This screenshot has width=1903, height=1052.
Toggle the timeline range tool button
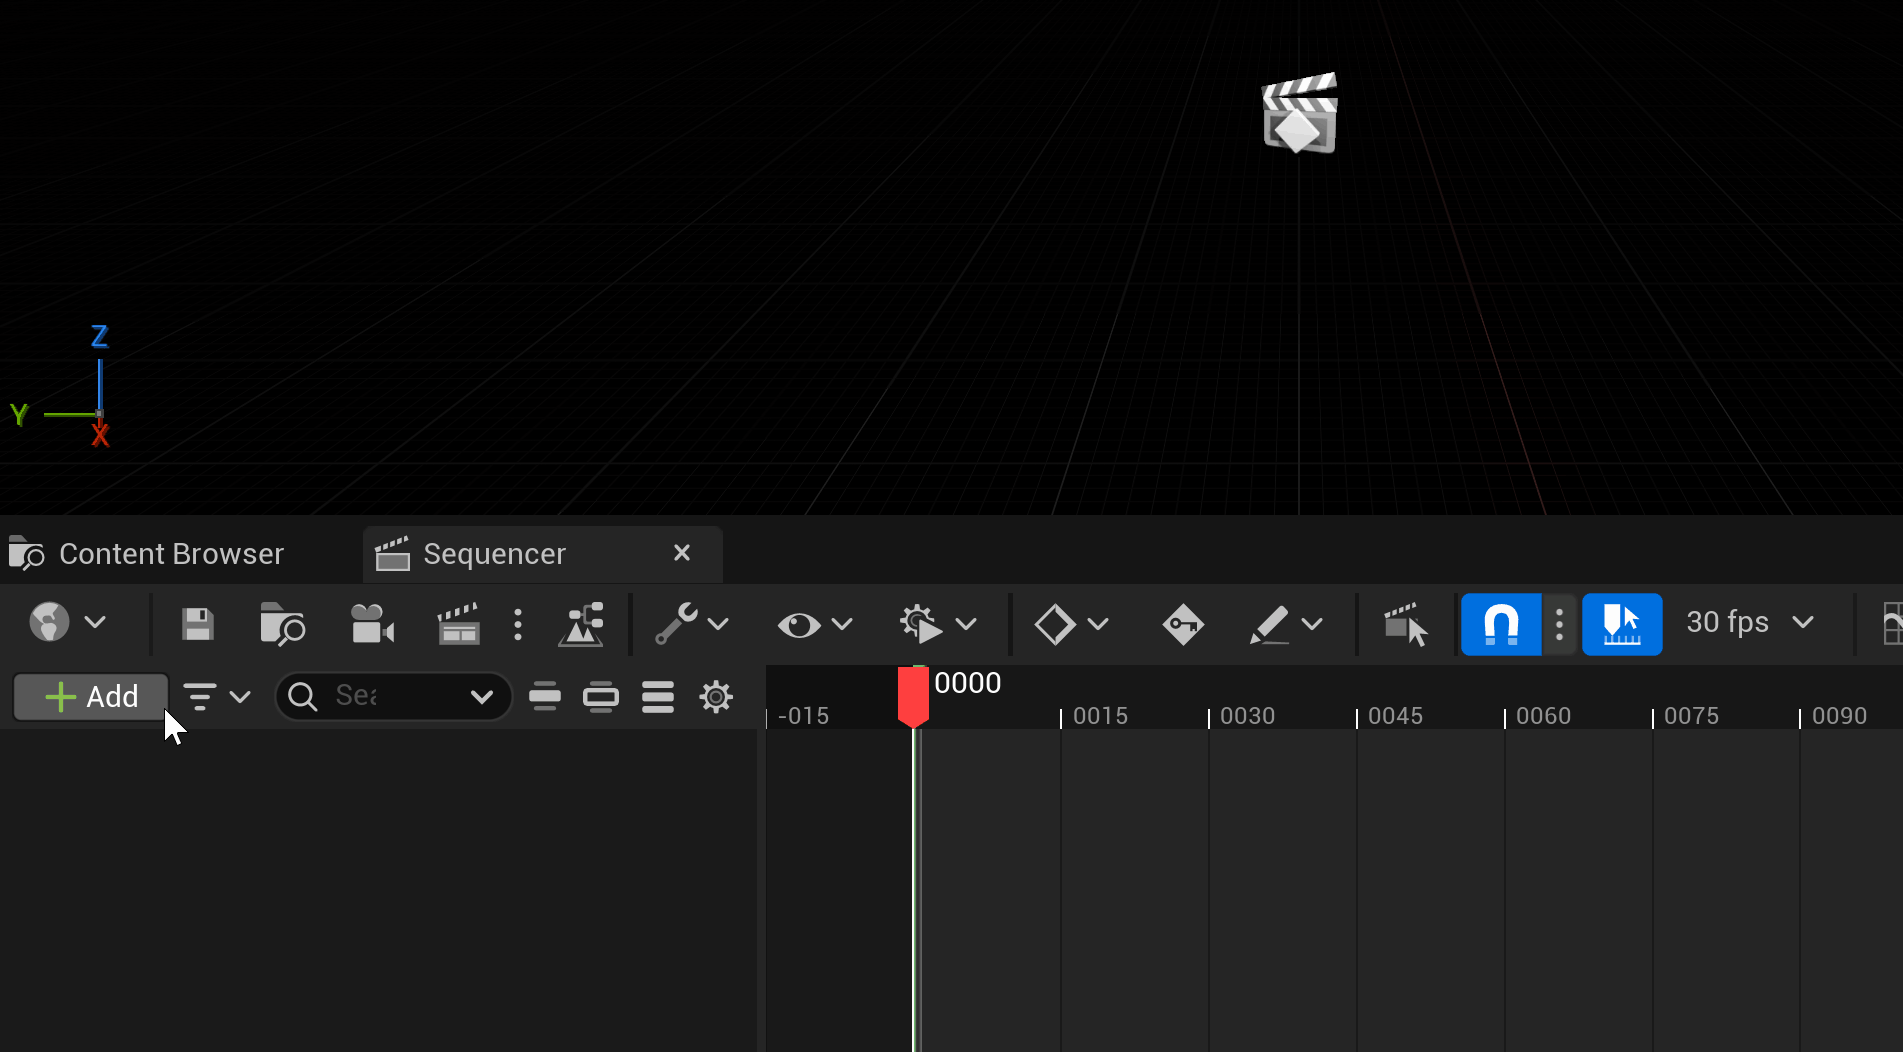(1622, 624)
